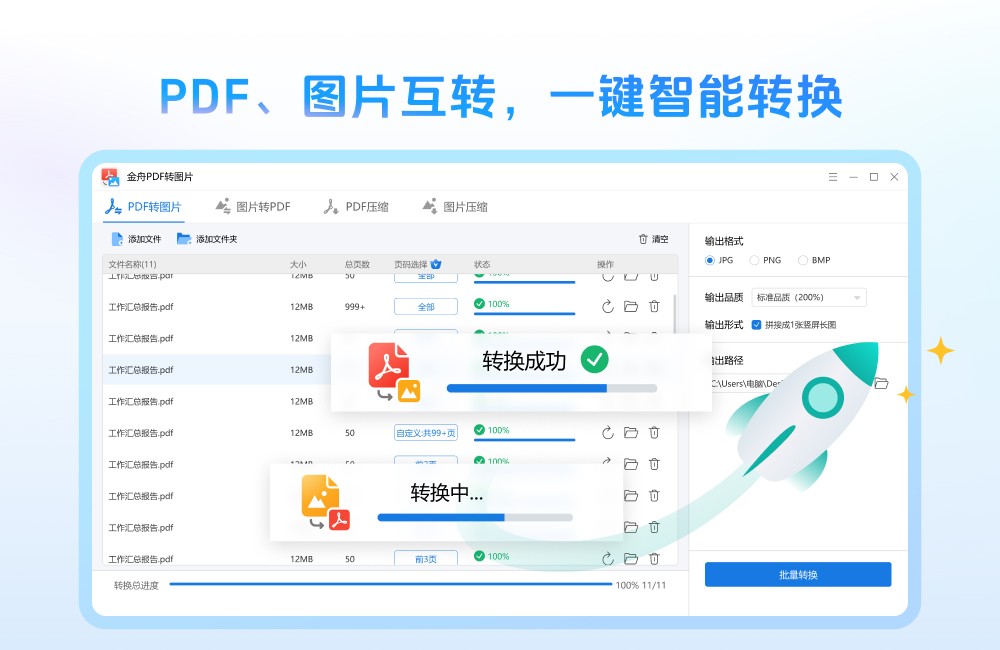Select the PNG output format
This screenshot has height=650, width=1000.
click(x=755, y=260)
